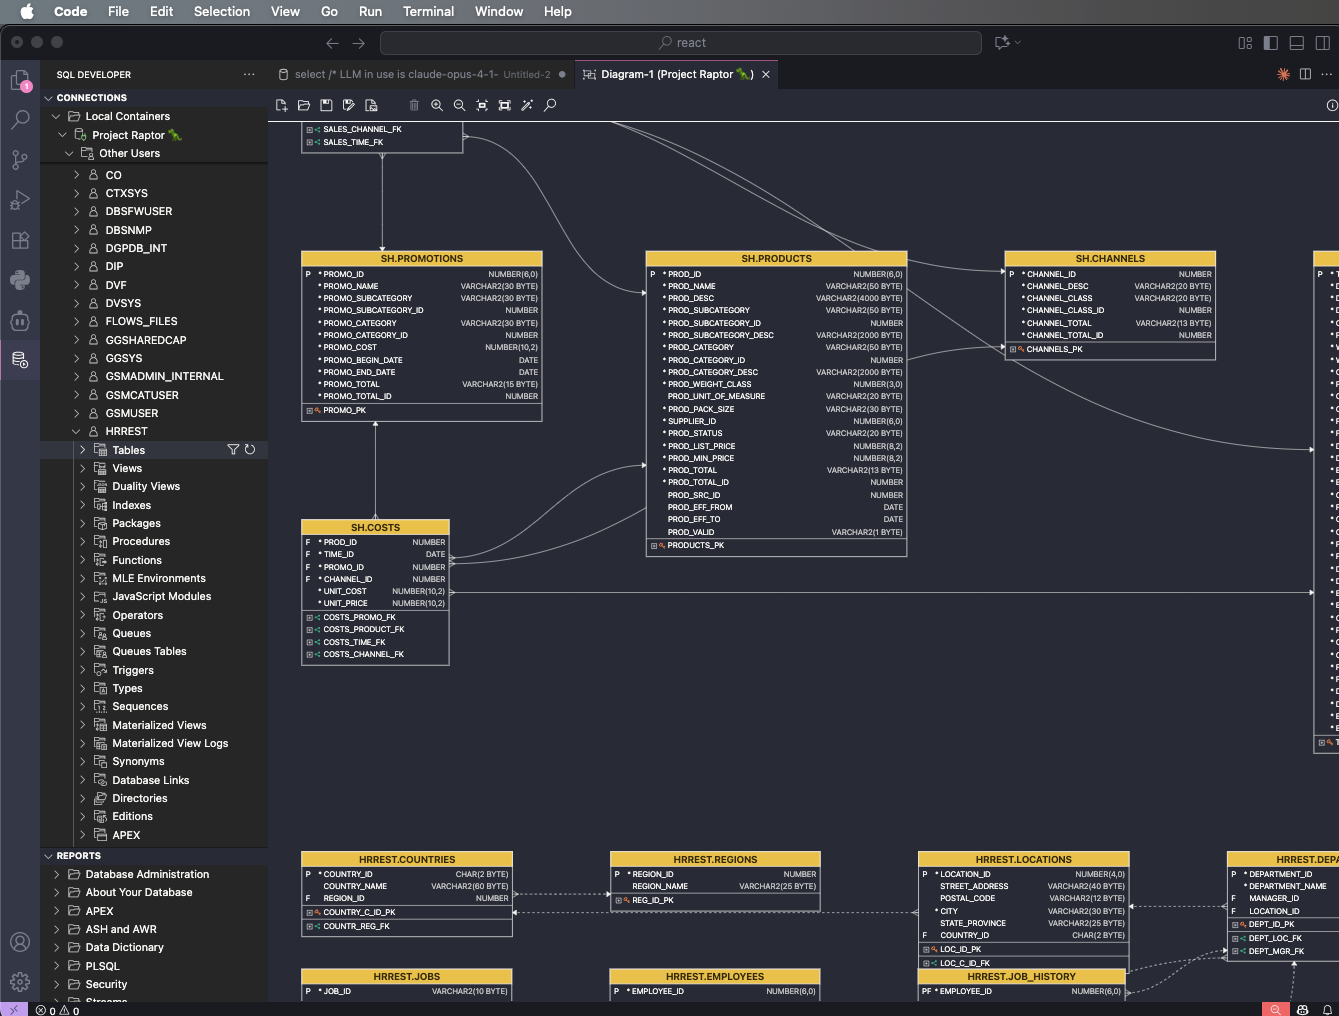
Task: Click the auto layout magic wand icon
Action: tap(527, 105)
